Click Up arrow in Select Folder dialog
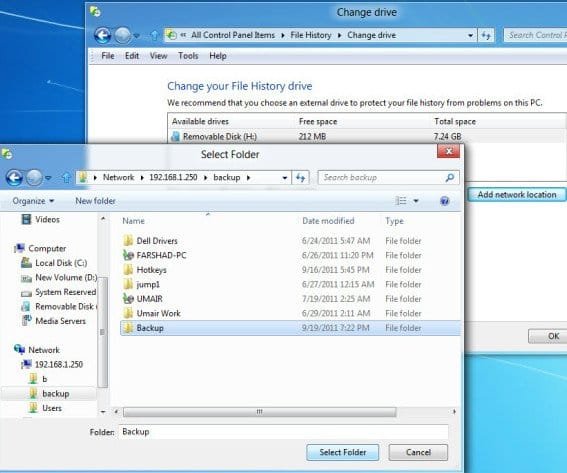The width and height of the screenshot is (567, 473). pos(66,178)
